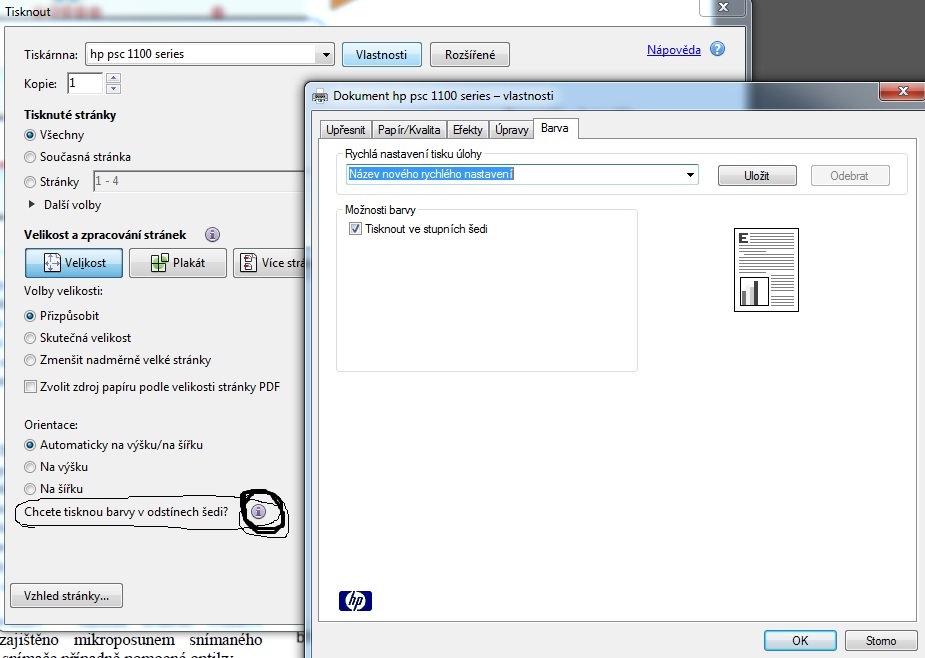Close the properties dialog window
925x658 pixels.
[x=903, y=91]
